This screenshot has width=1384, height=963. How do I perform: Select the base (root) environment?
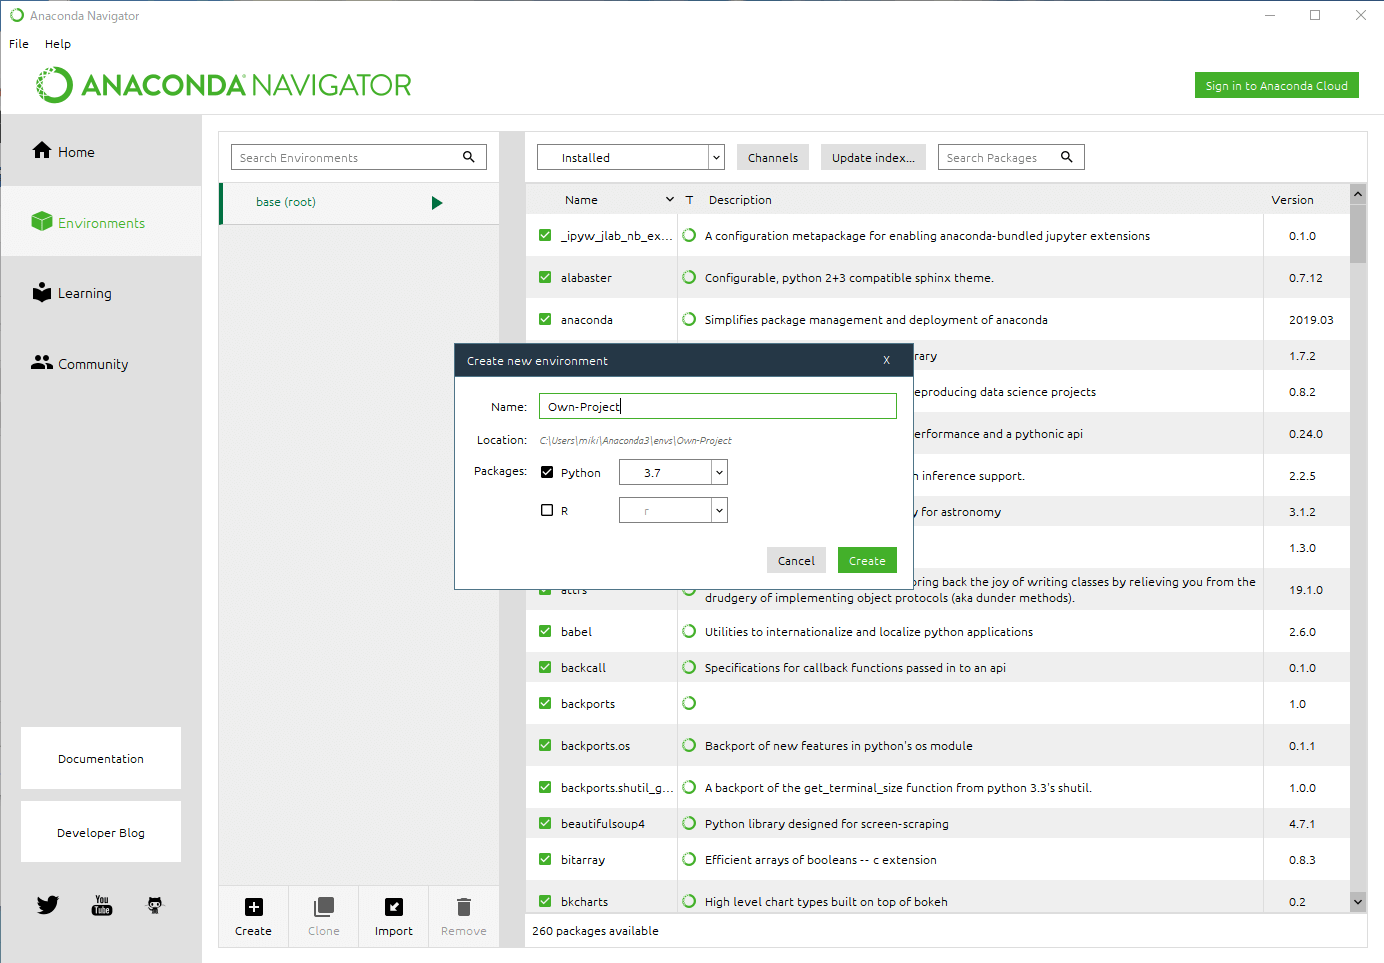360,202
